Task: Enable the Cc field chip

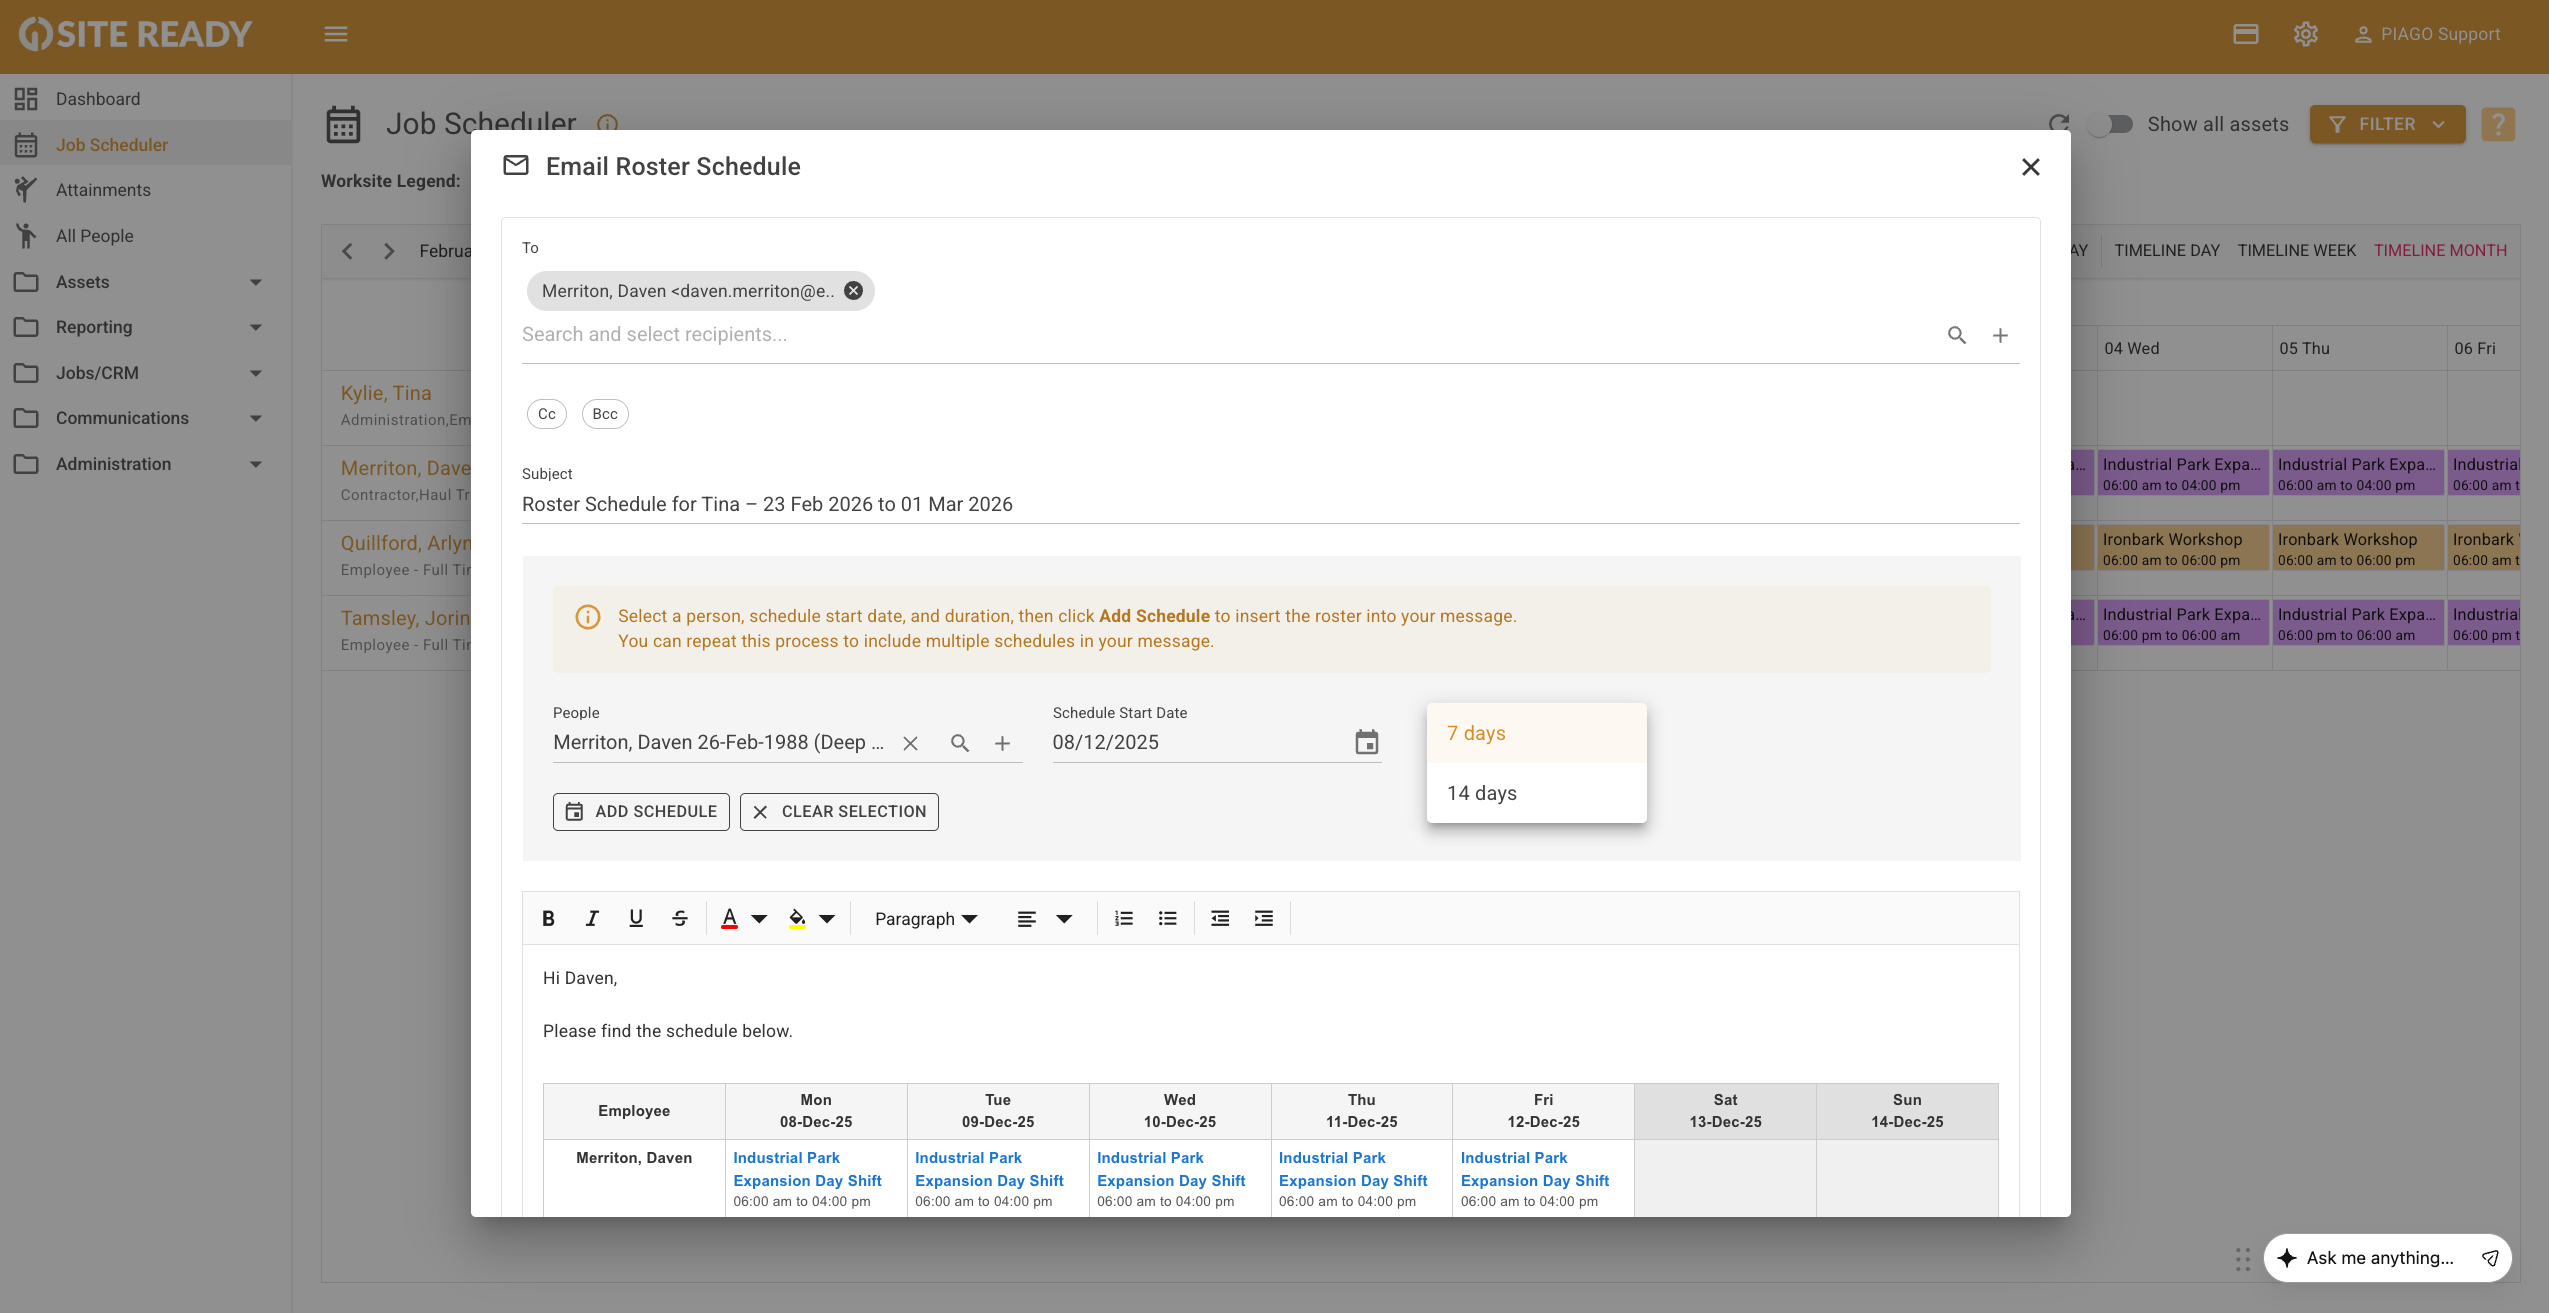Action: [x=546, y=414]
